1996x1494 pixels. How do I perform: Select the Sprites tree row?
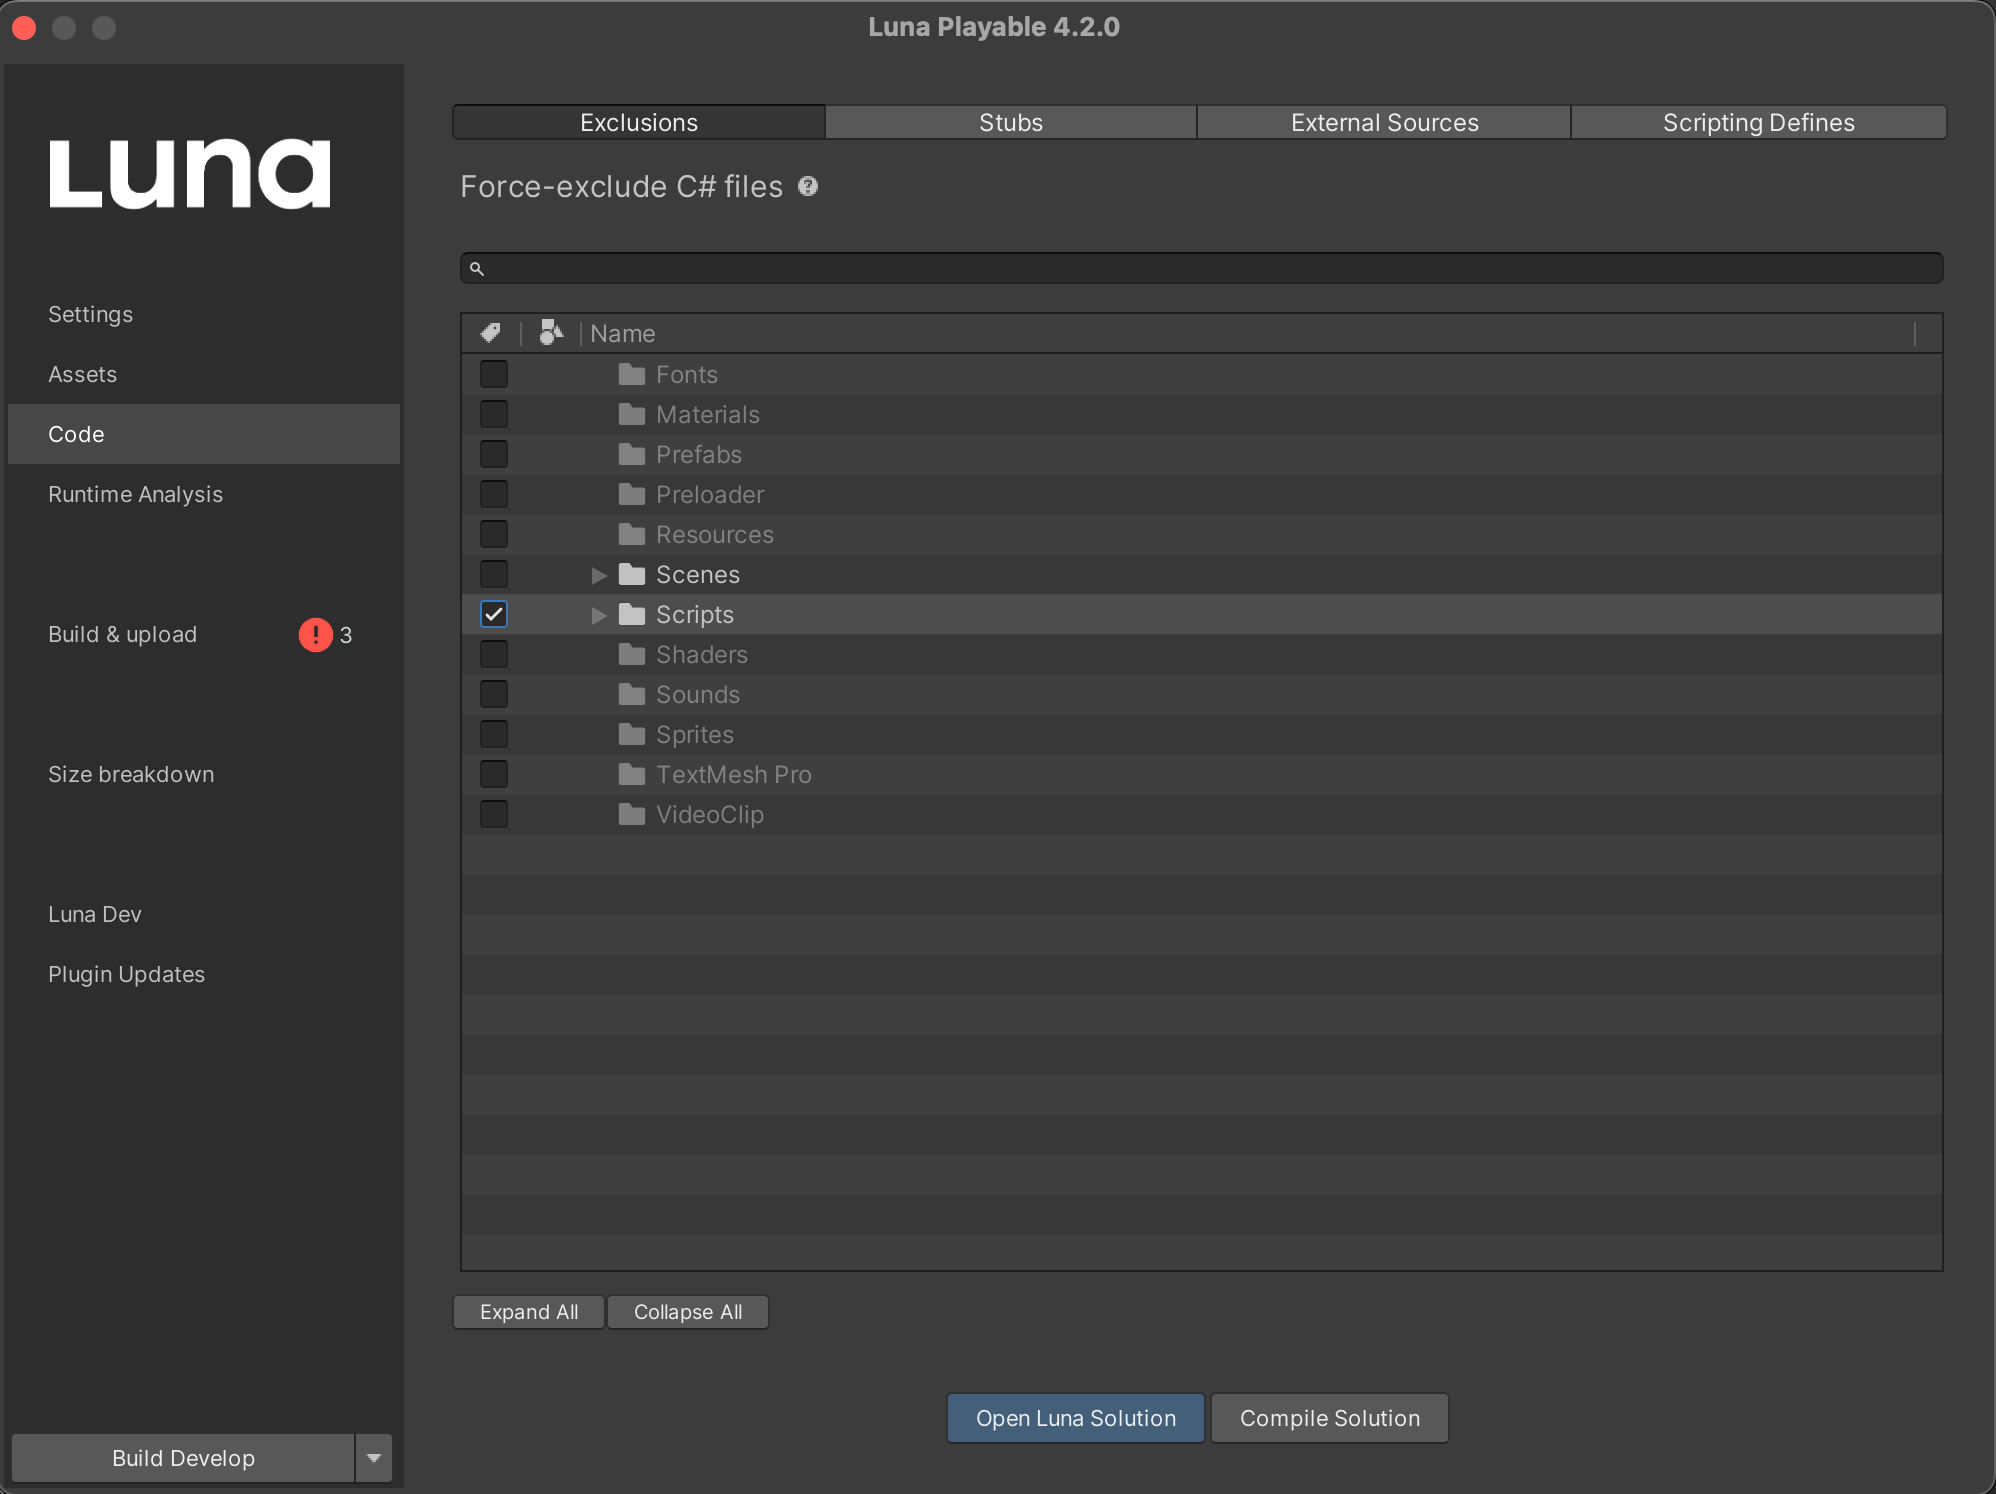[x=1201, y=734]
